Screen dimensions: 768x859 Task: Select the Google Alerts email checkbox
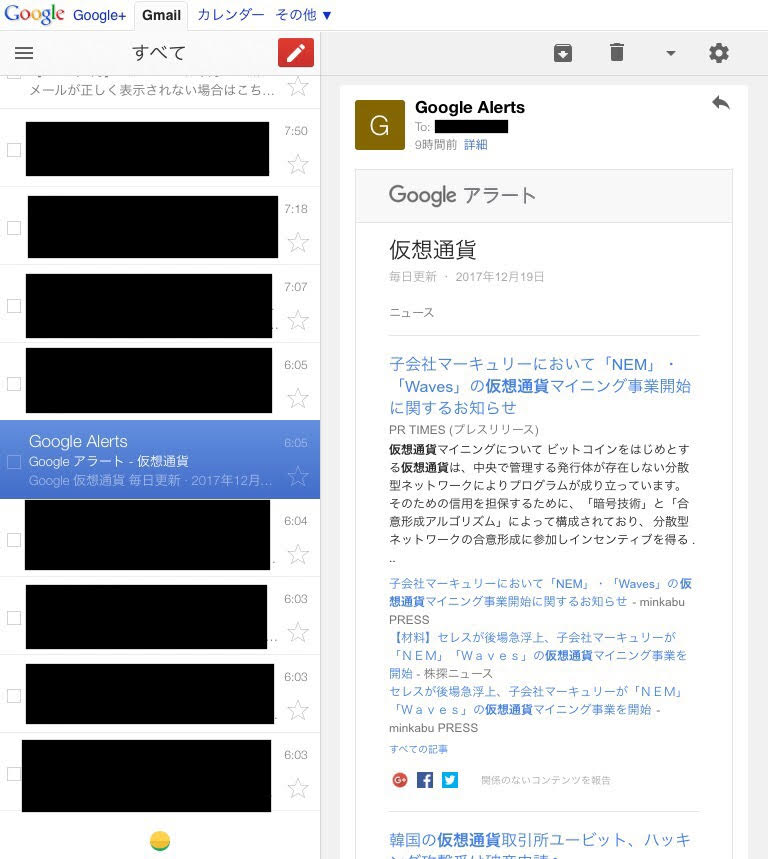pyautogui.click(x=14, y=462)
